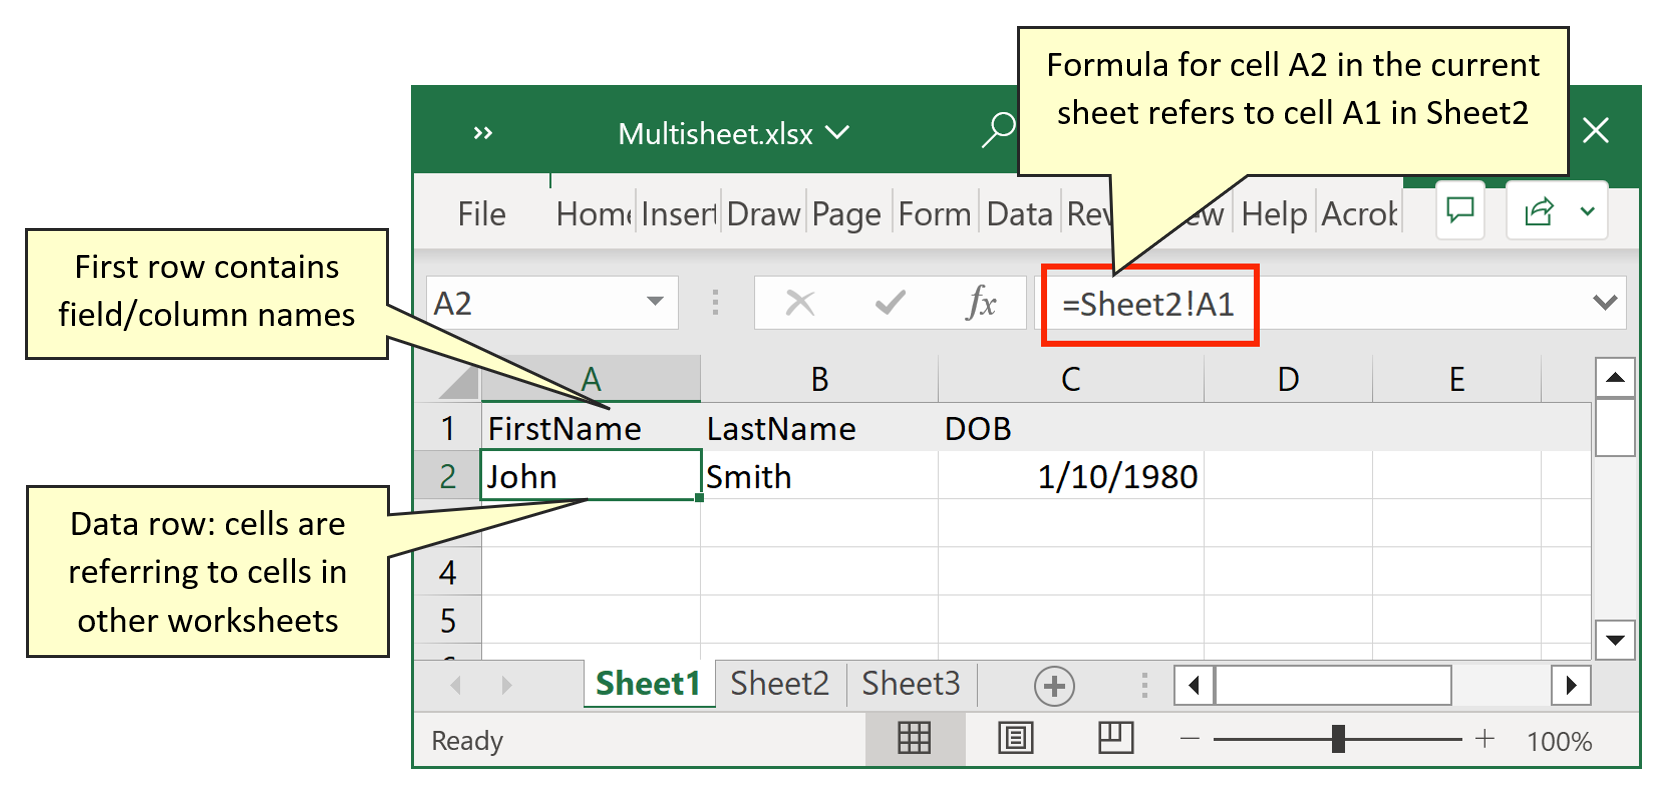The width and height of the screenshot is (1669, 805).
Task: Open the File menu
Action: click(482, 214)
